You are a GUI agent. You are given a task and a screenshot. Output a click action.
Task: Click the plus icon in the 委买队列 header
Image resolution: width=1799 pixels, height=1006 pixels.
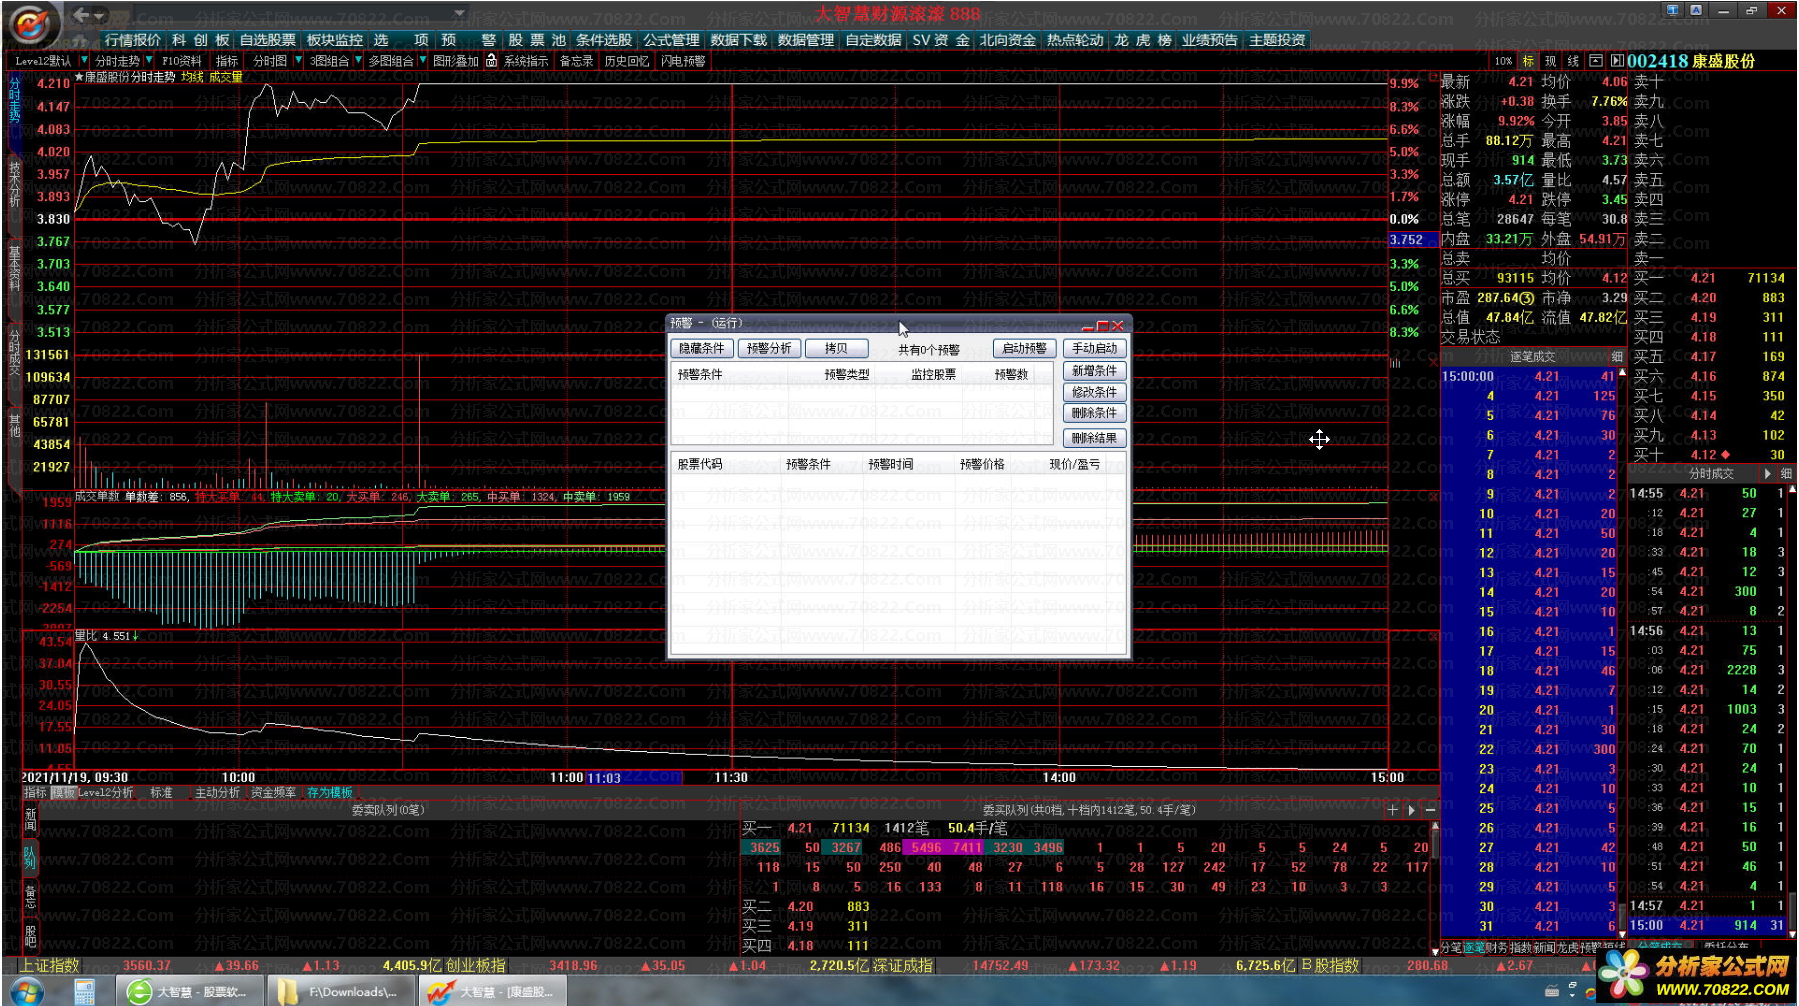[1393, 810]
